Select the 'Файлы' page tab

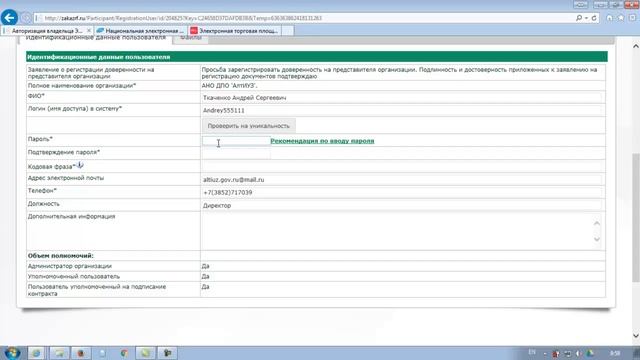coord(191,38)
